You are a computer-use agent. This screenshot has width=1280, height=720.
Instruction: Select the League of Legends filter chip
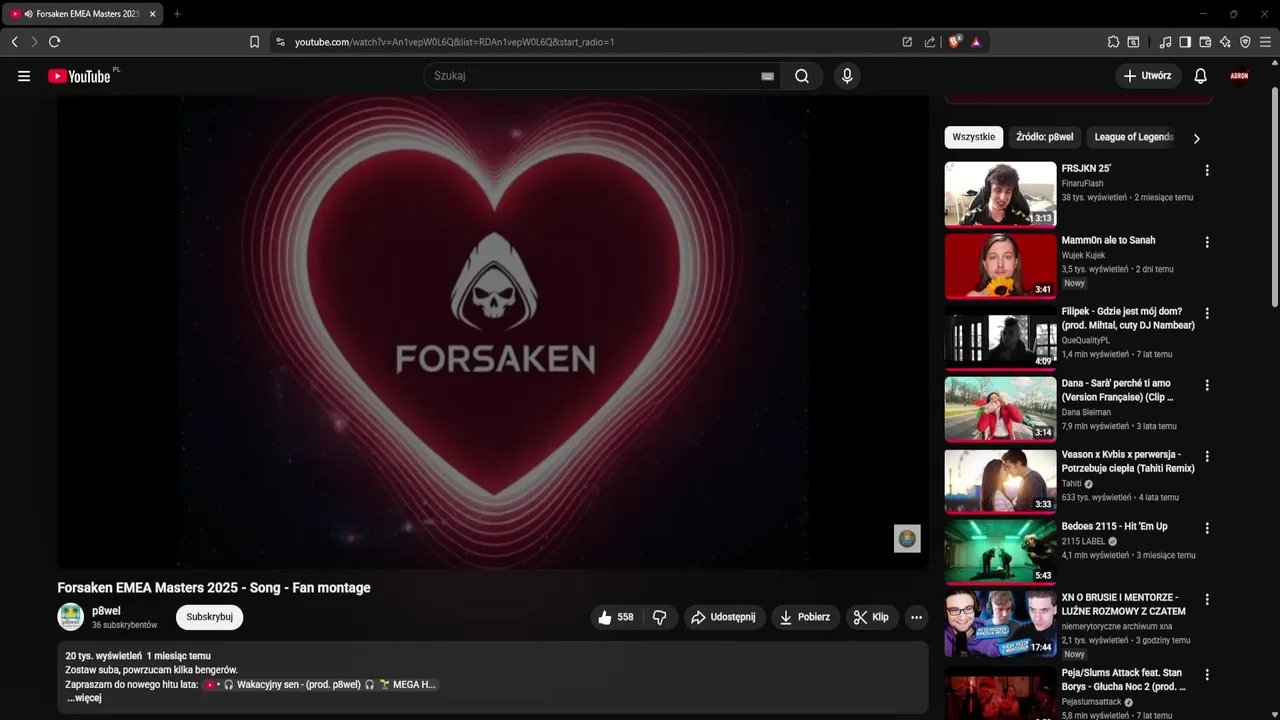(1133, 137)
